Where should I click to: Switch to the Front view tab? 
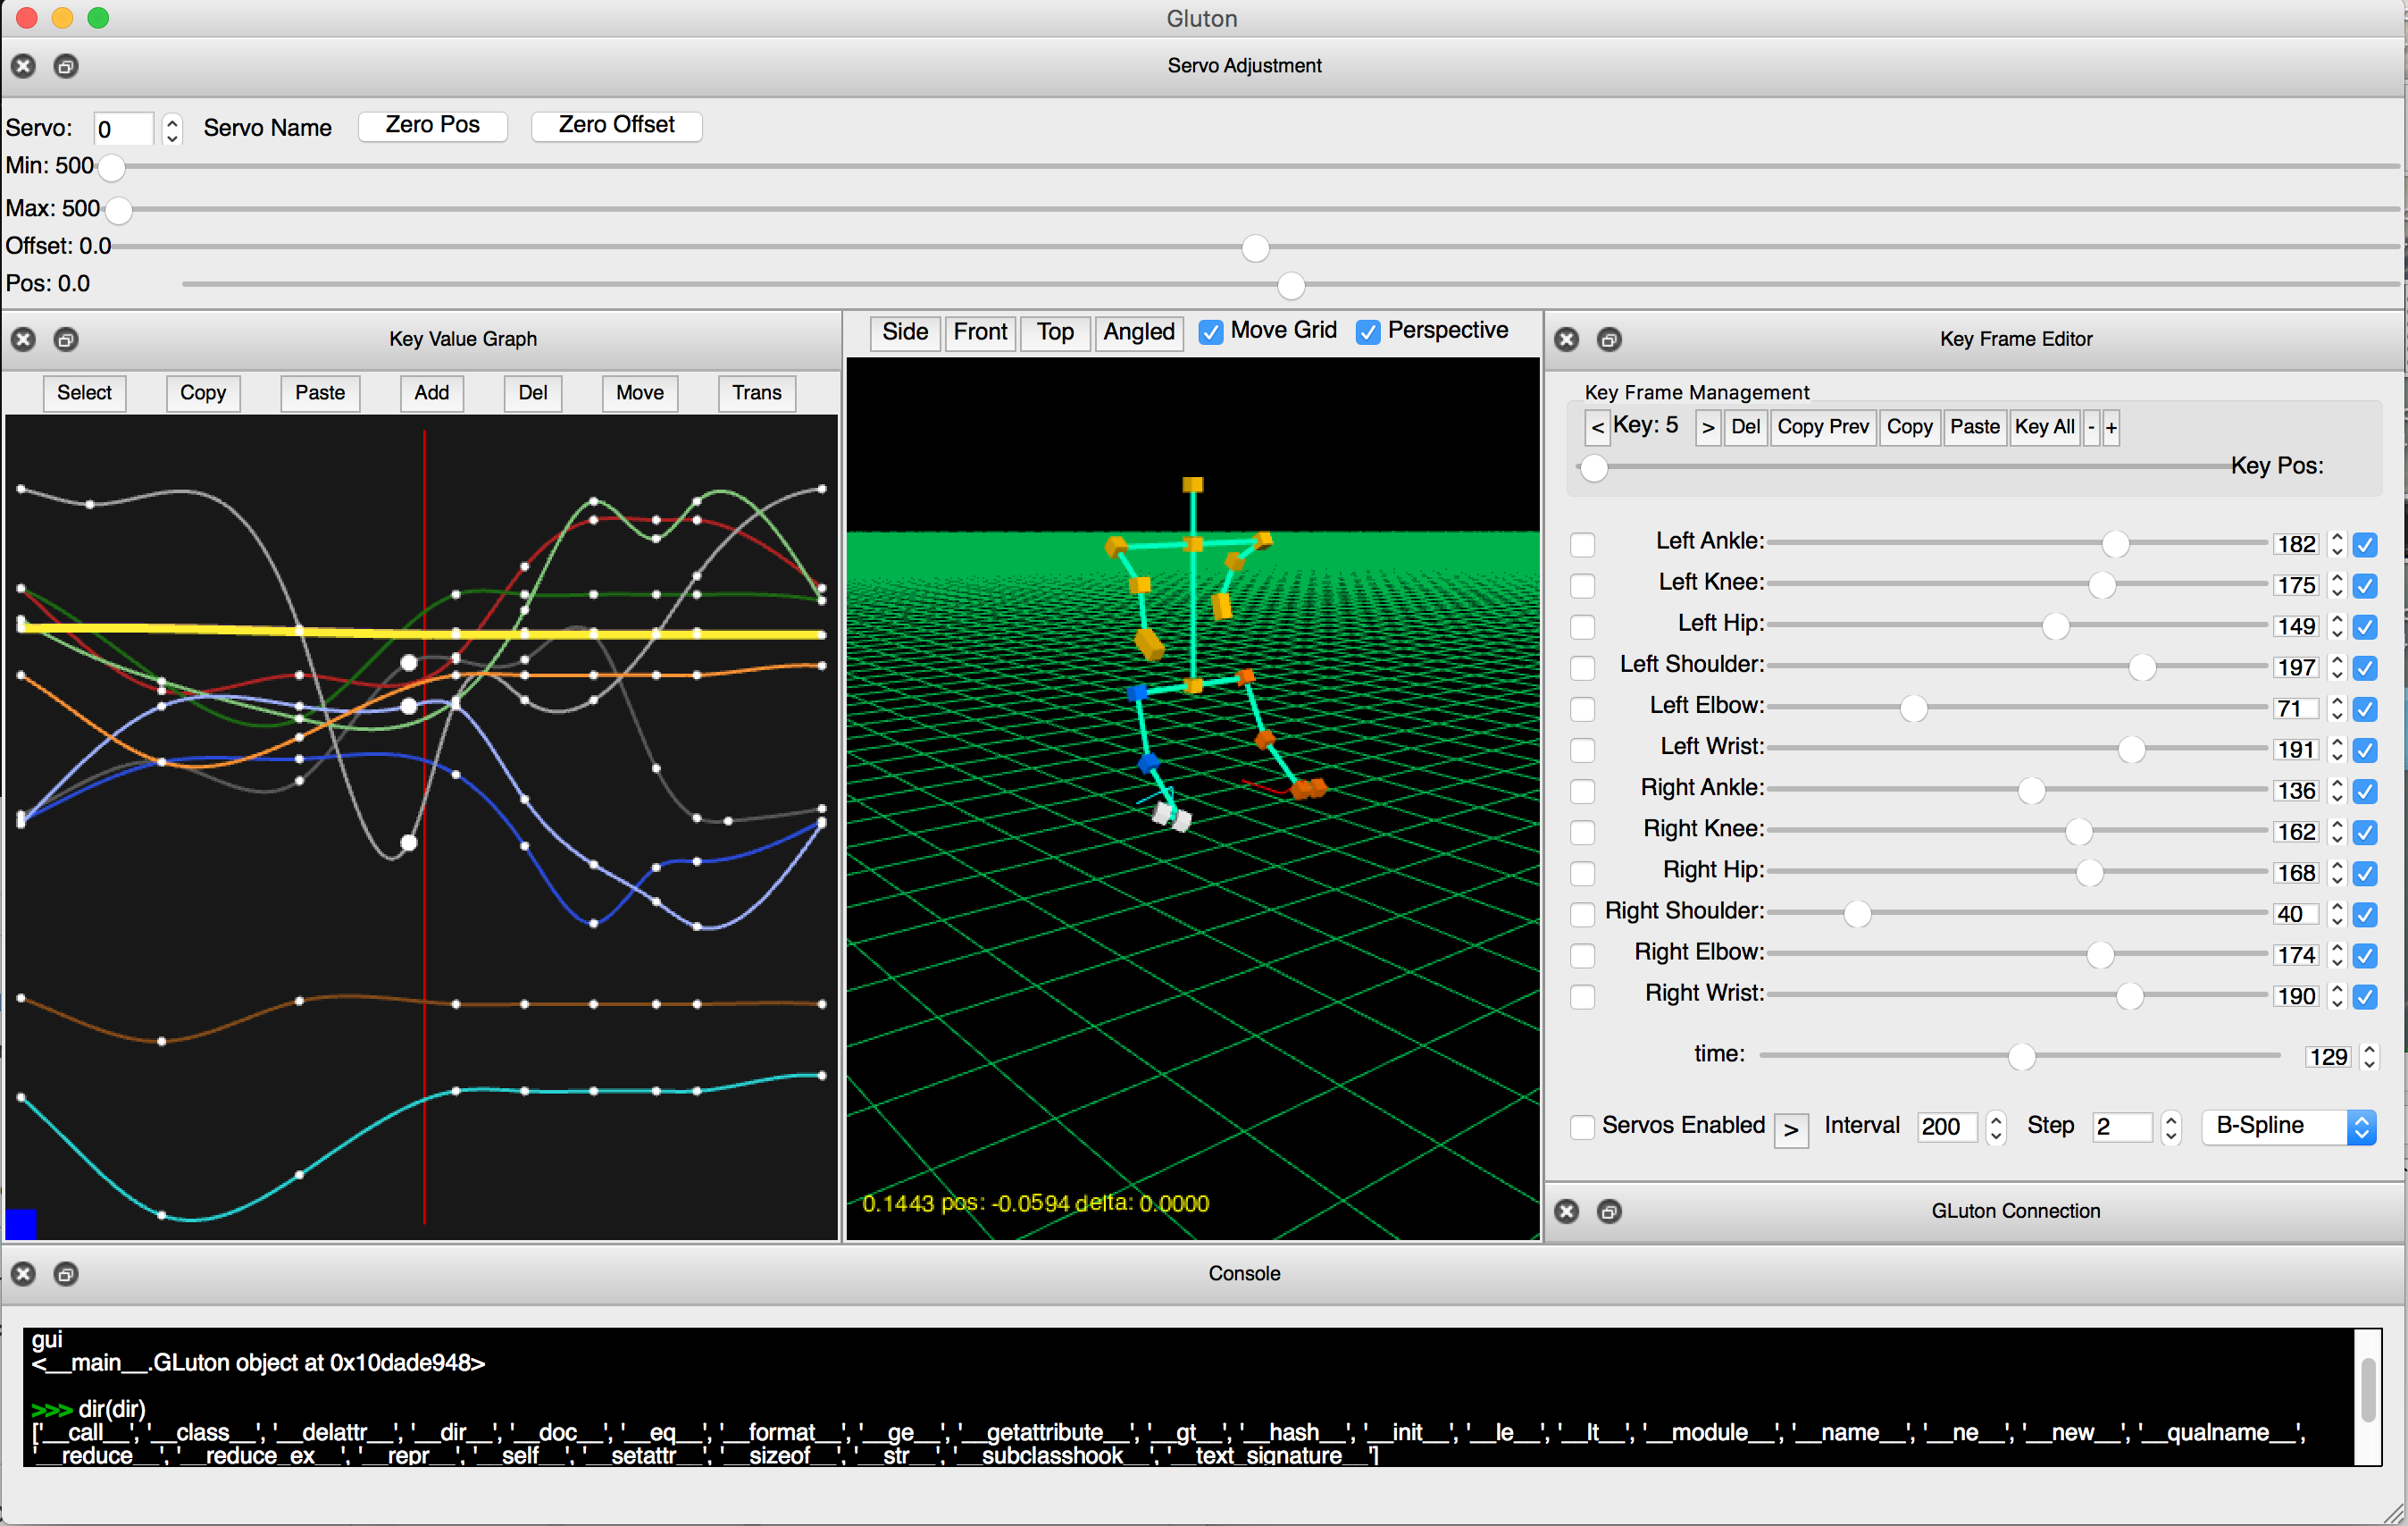tap(980, 332)
